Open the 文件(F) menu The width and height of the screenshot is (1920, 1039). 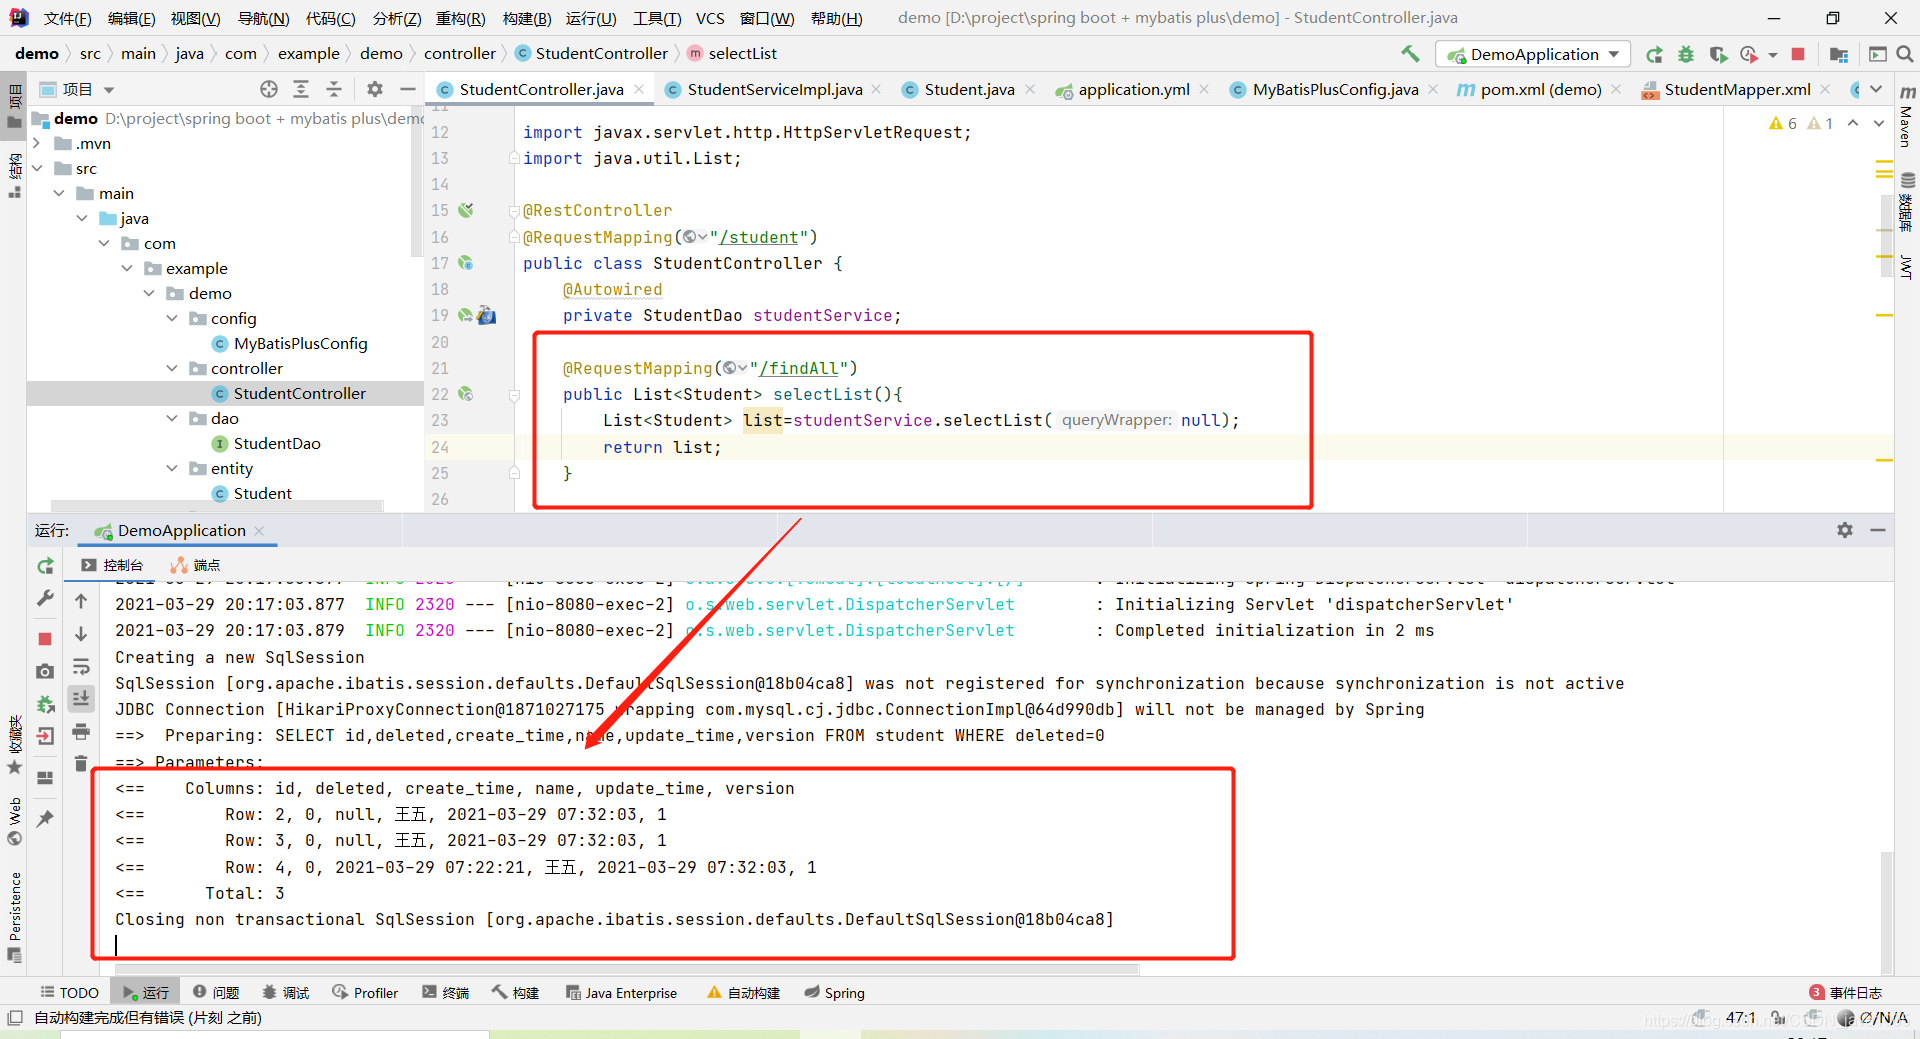click(x=67, y=18)
